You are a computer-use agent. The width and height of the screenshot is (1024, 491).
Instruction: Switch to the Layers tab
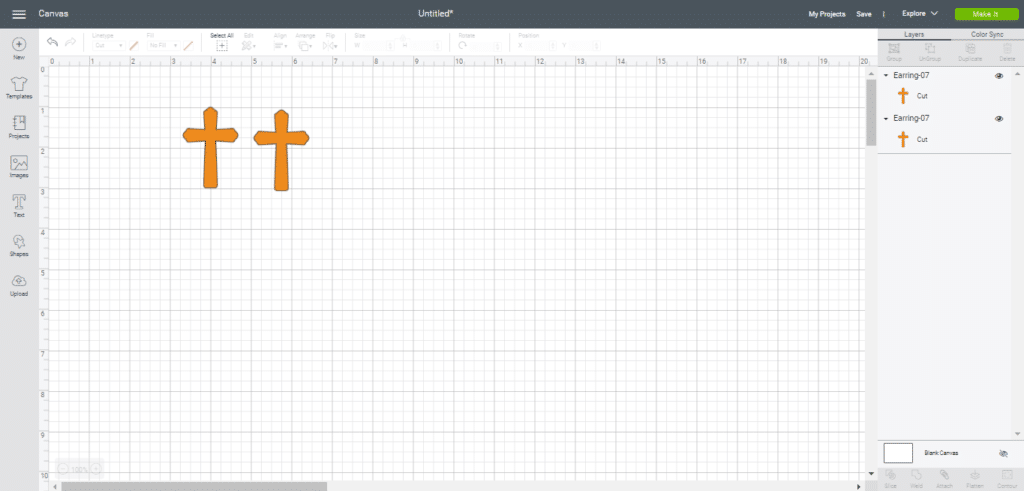tap(914, 34)
